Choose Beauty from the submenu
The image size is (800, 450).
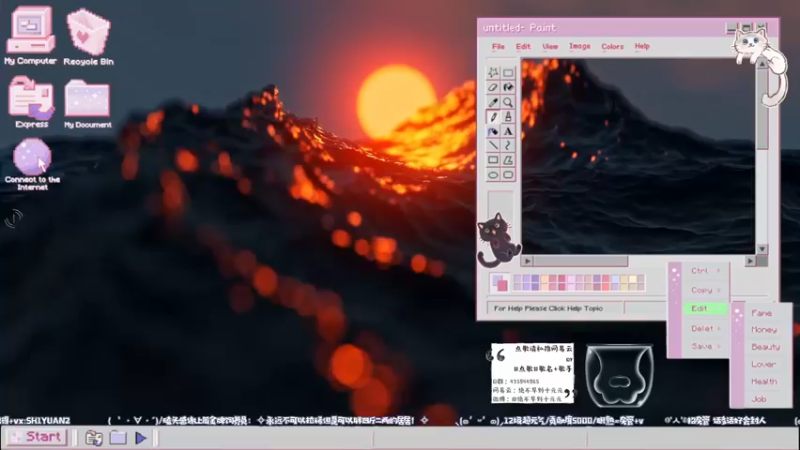[x=765, y=347]
